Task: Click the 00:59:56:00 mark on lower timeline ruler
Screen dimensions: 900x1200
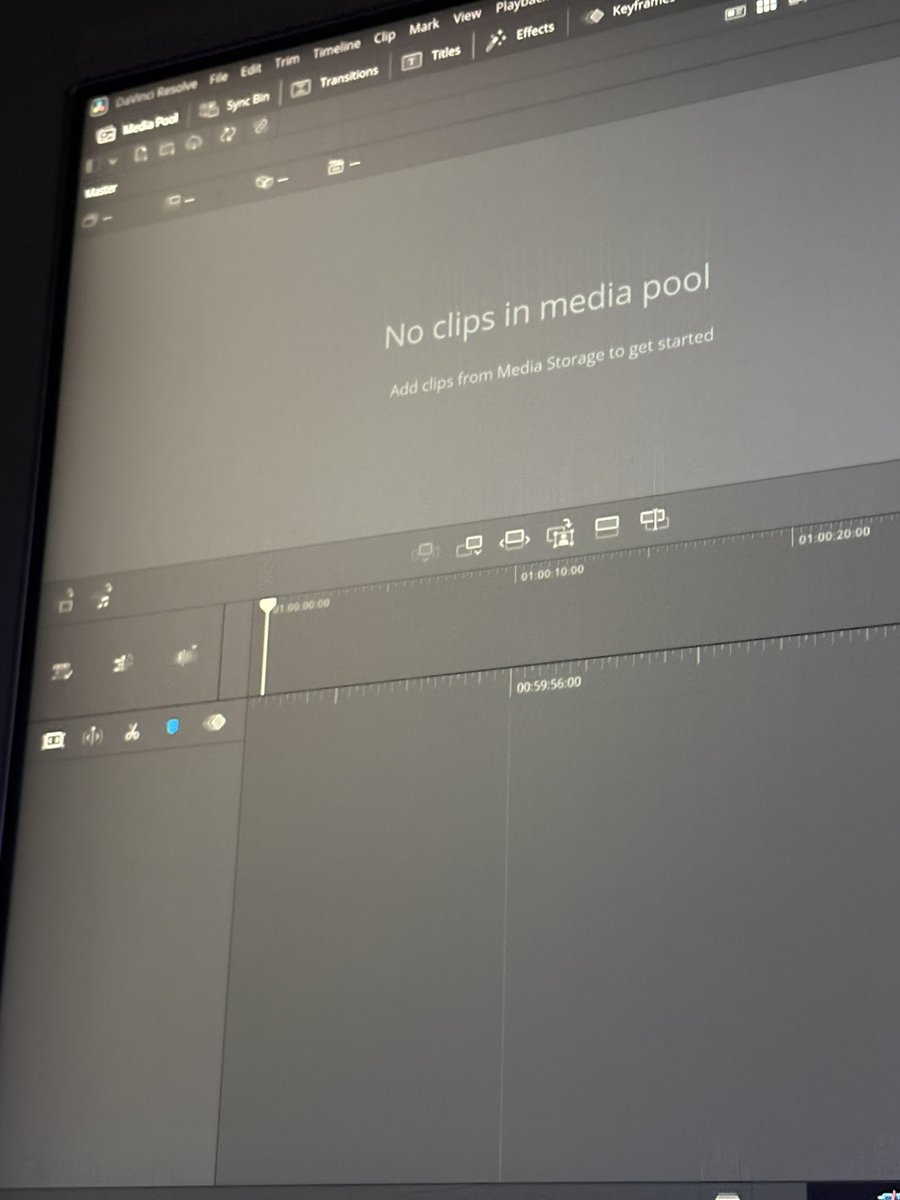Action: [548, 685]
